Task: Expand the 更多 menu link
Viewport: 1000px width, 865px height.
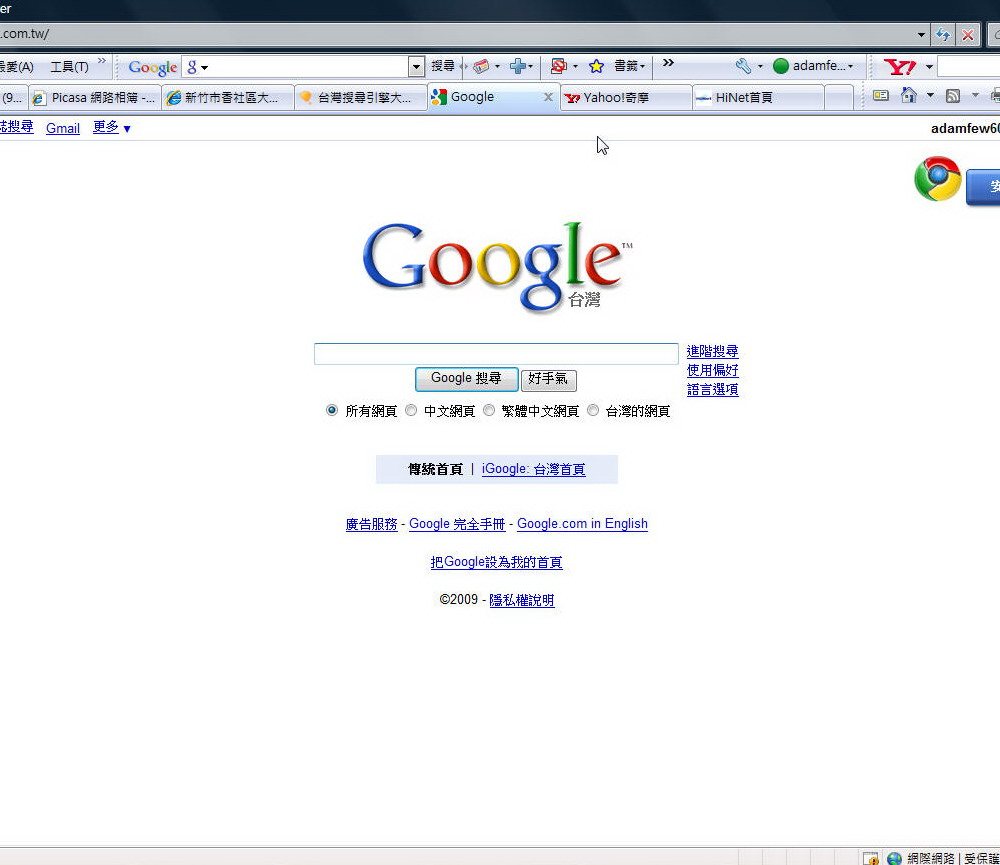Action: (x=112, y=128)
